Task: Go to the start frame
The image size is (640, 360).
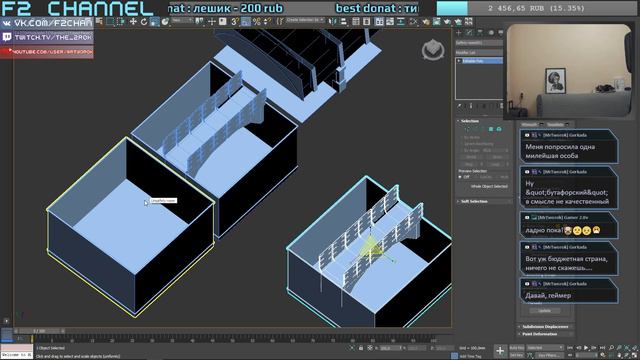Action: tap(571, 348)
